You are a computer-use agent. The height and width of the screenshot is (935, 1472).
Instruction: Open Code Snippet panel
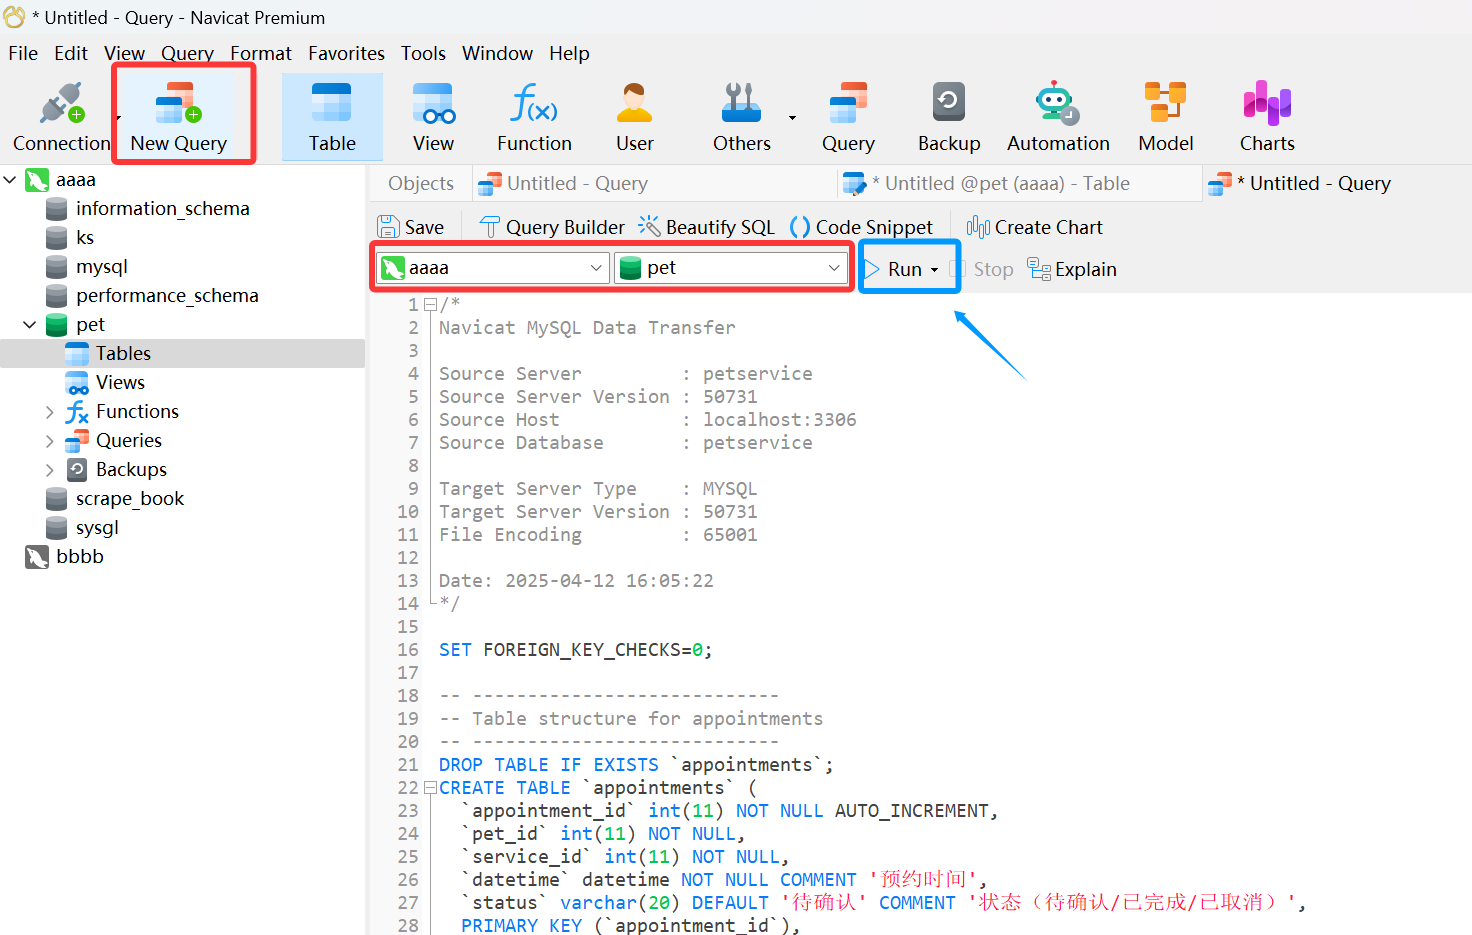point(861,227)
